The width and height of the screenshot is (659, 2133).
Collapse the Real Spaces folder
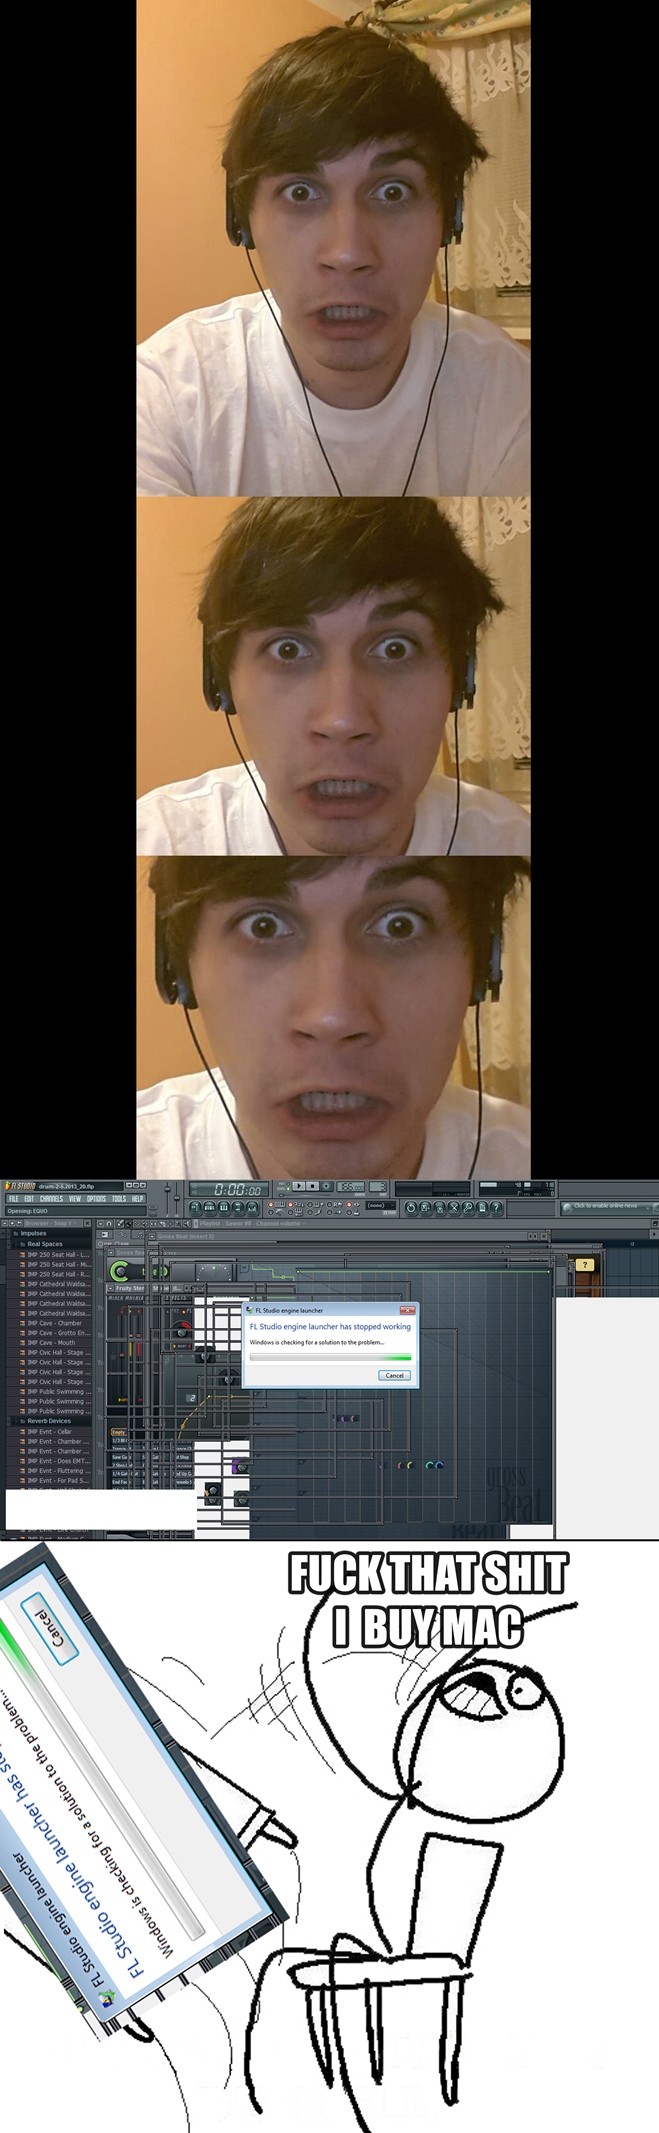[45, 1244]
